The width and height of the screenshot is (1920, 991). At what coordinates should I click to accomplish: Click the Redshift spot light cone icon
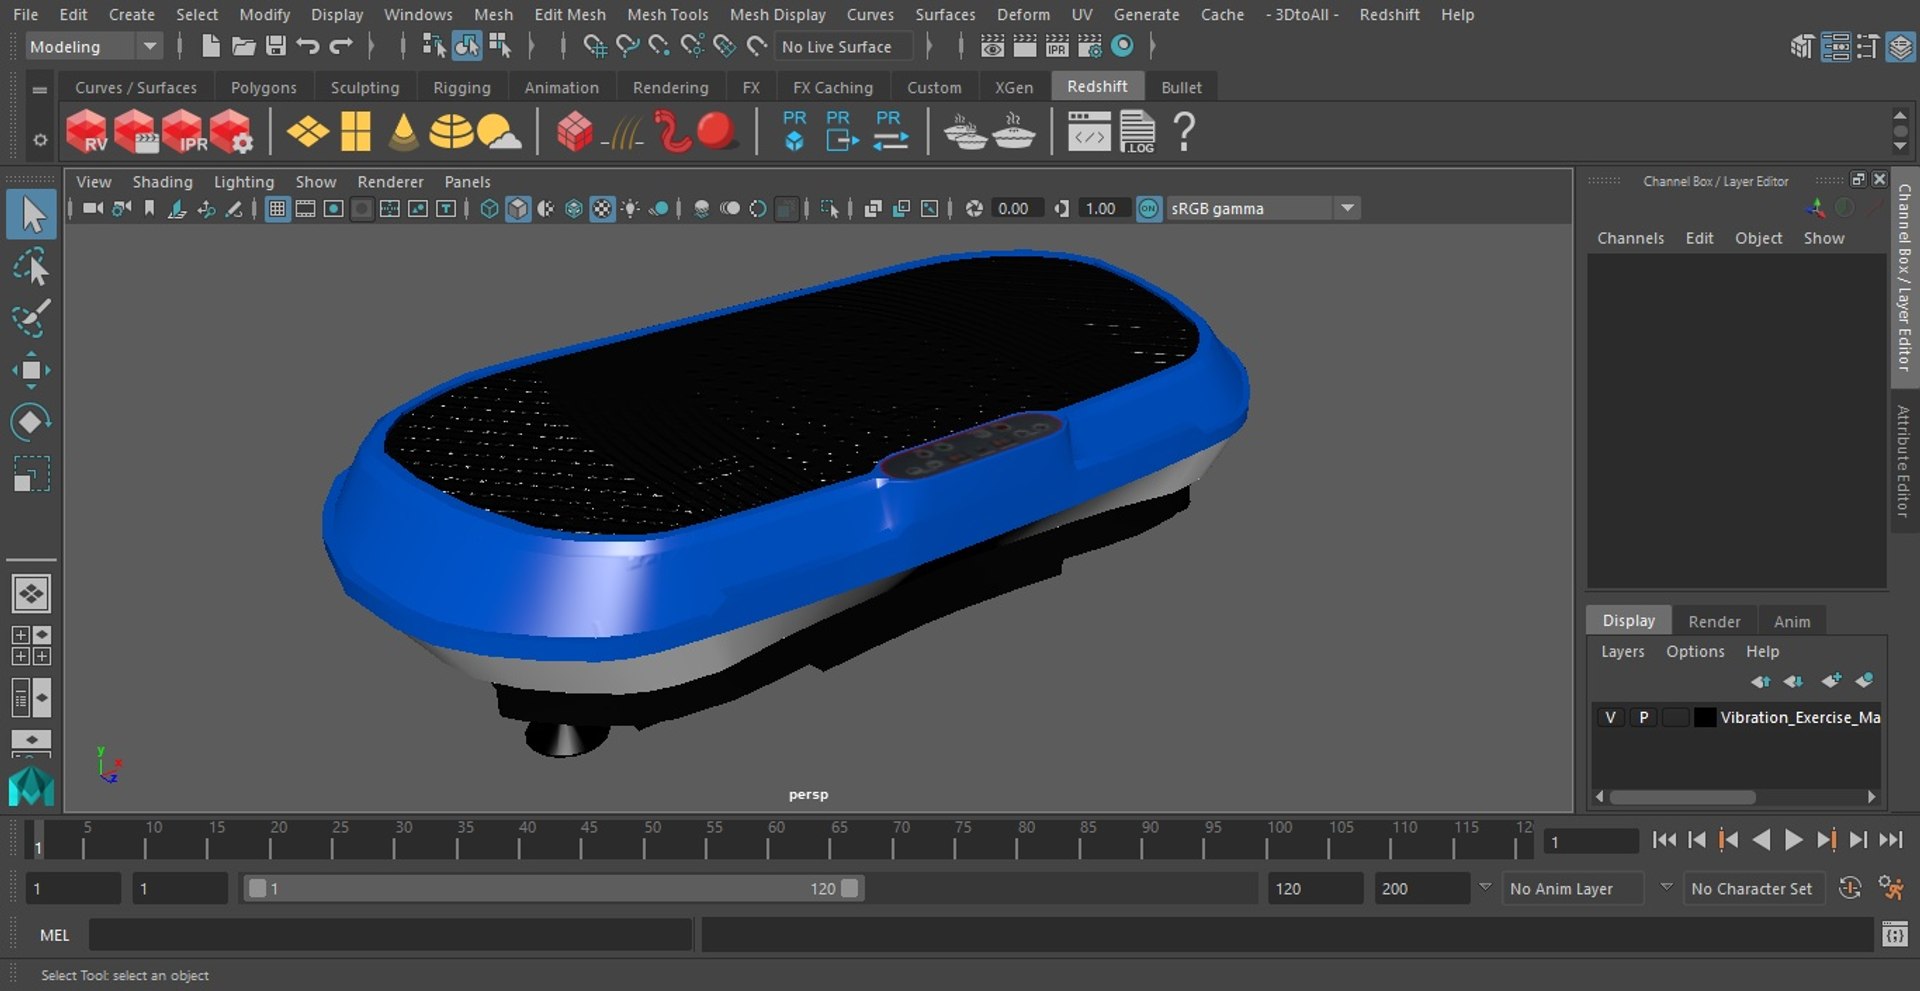coord(403,132)
